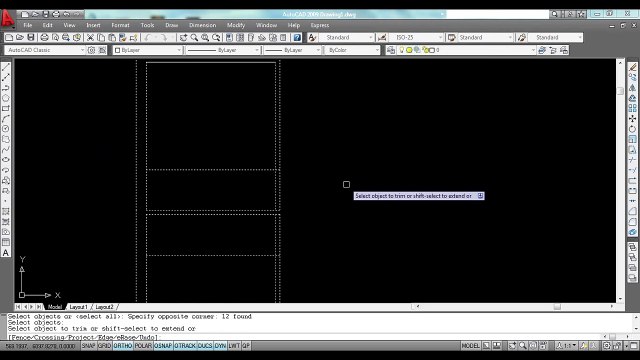Expand the dynamic input prompt options arrow
Screen dimensions: 640x360
480,196
